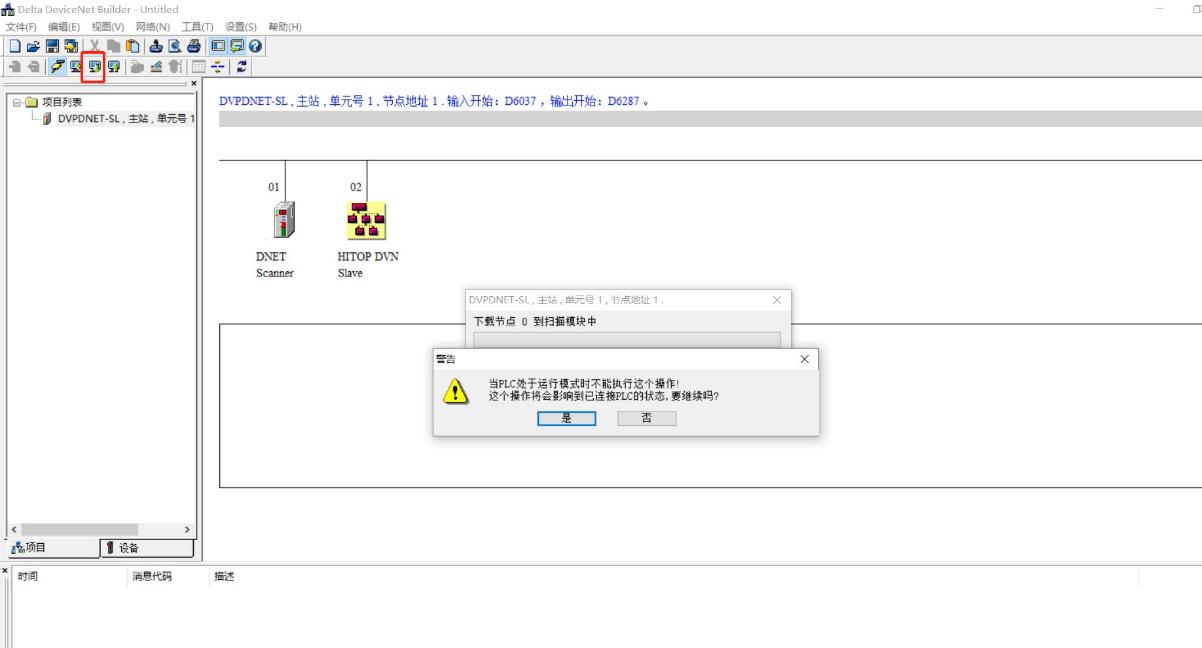The height and width of the screenshot is (648, 1202).
Task: Click the 下载节点 0 status text
Action: pos(535,322)
